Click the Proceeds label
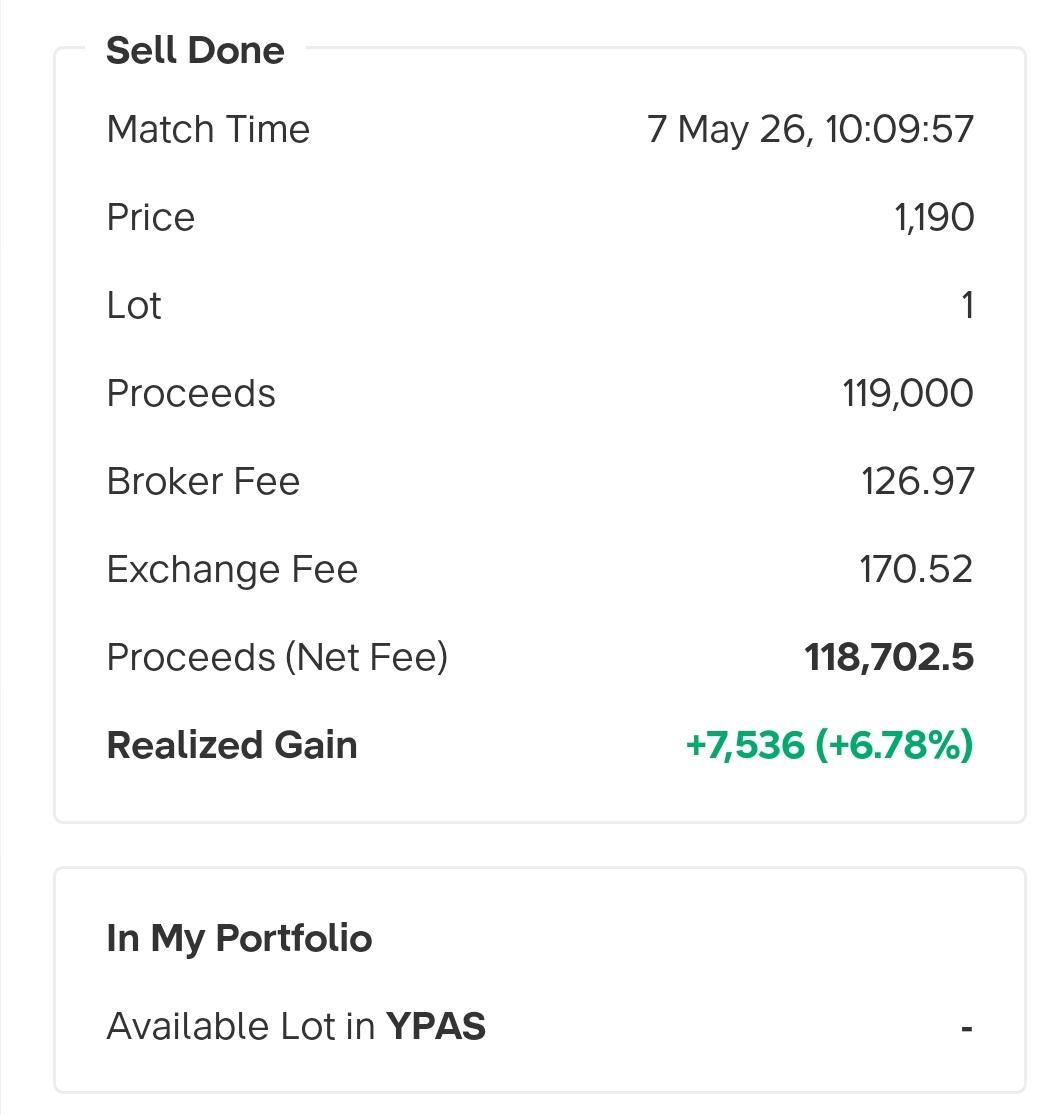Image resolution: width=1054 pixels, height=1115 pixels. click(191, 393)
